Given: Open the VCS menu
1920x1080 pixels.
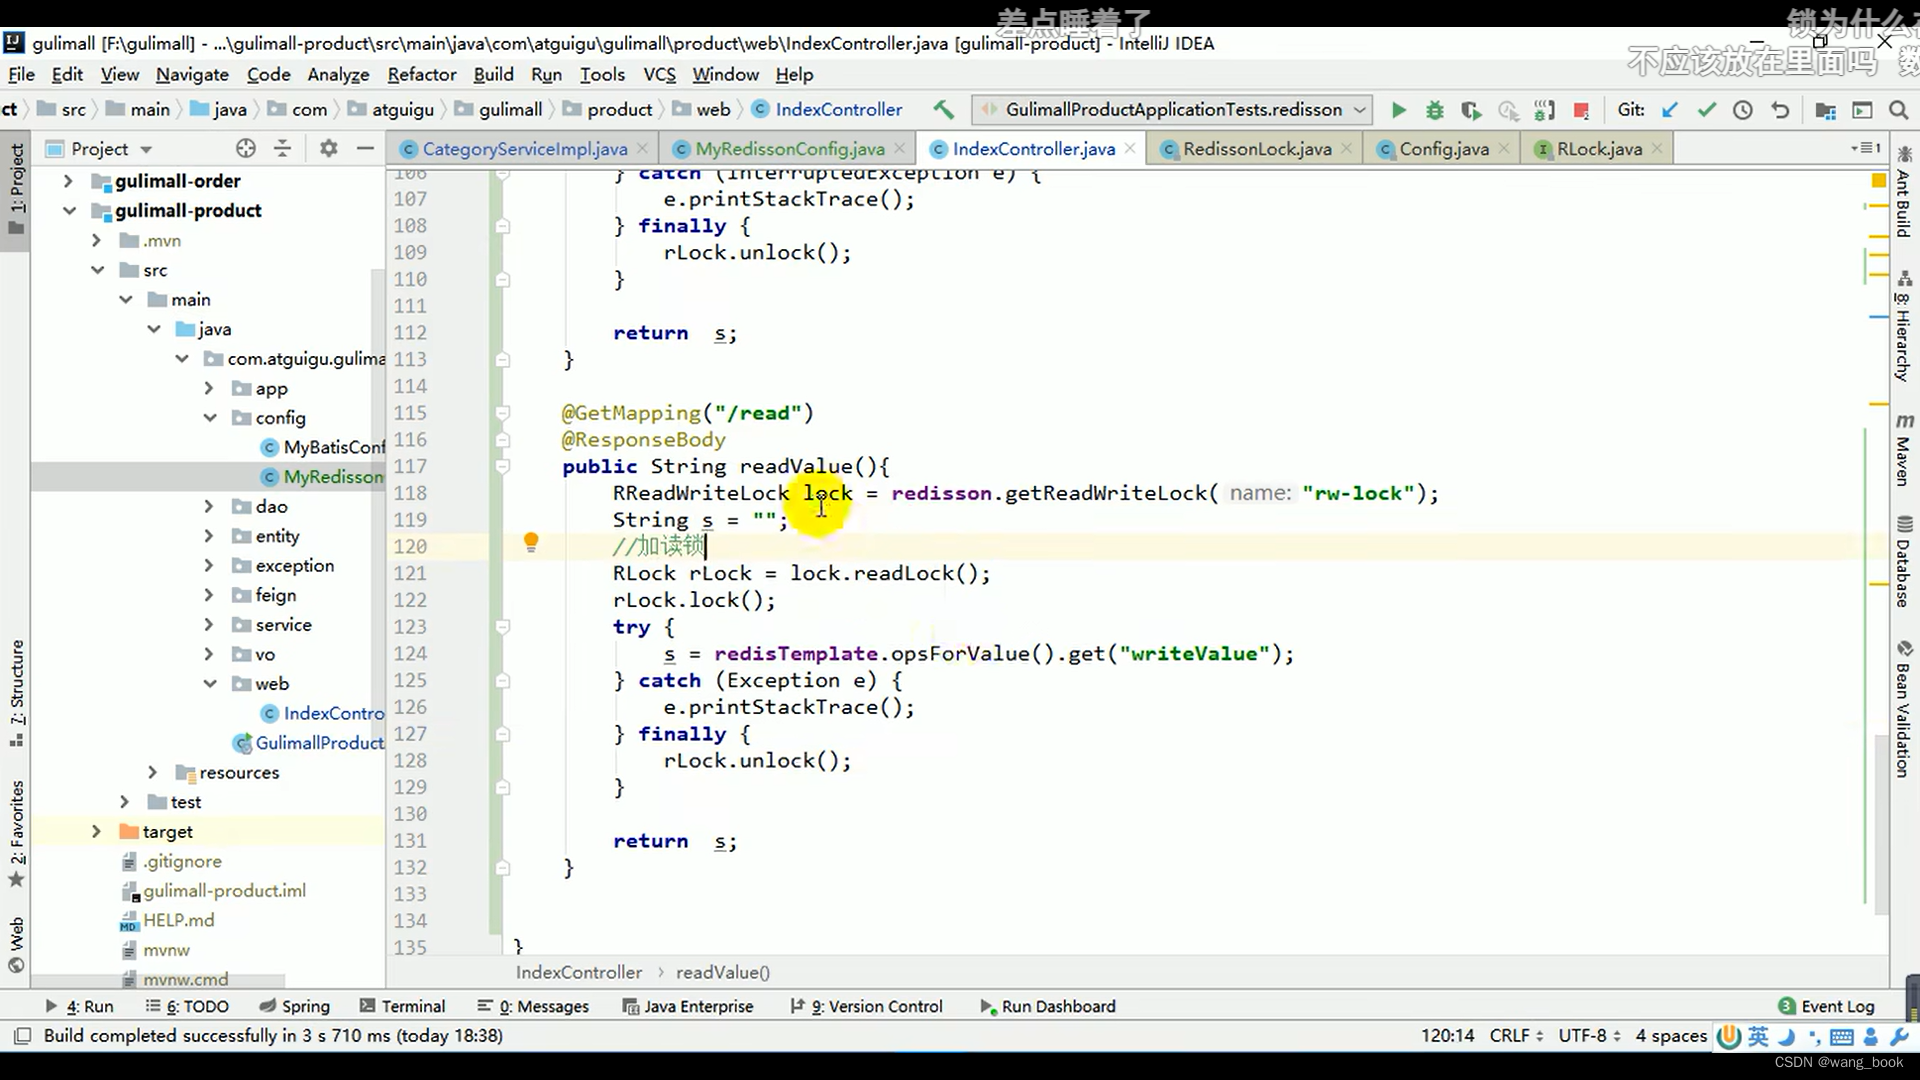Looking at the screenshot, I should pos(659,74).
